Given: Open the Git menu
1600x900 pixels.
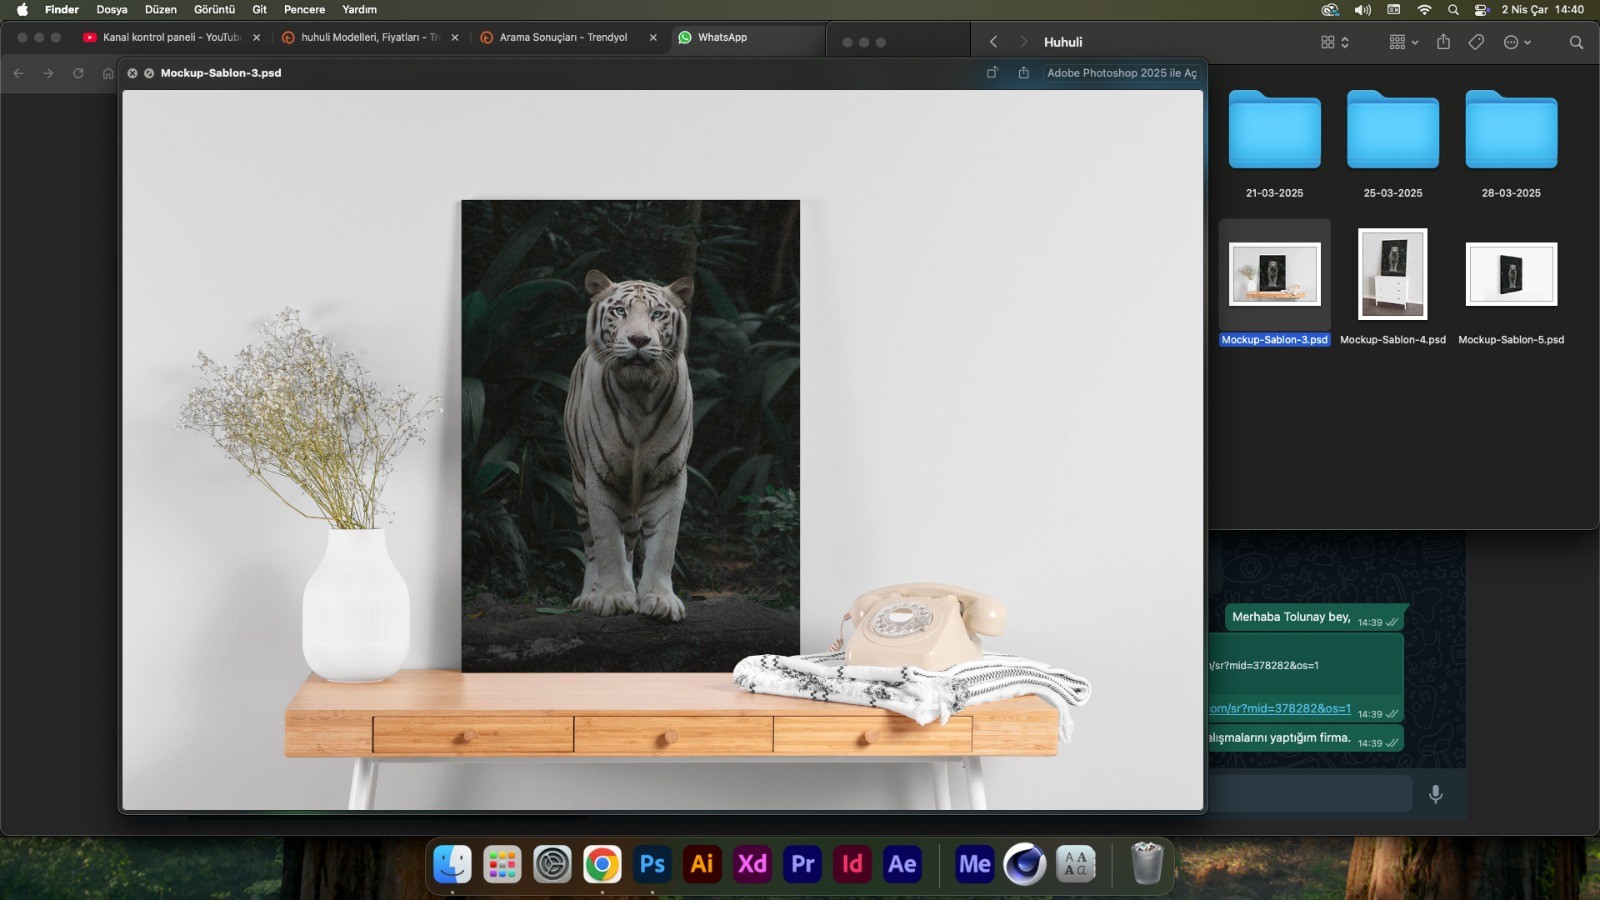Looking at the screenshot, I should tap(259, 9).
